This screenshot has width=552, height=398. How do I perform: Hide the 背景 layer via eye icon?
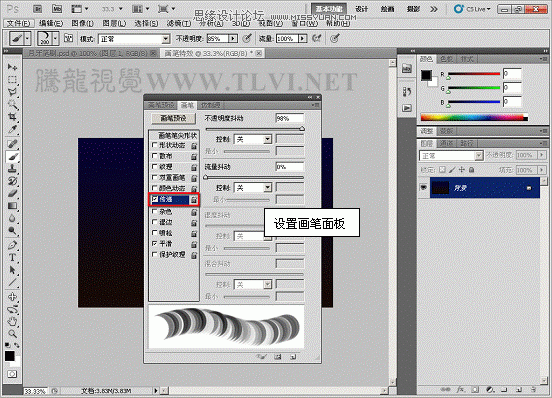(x=424, y=188)
